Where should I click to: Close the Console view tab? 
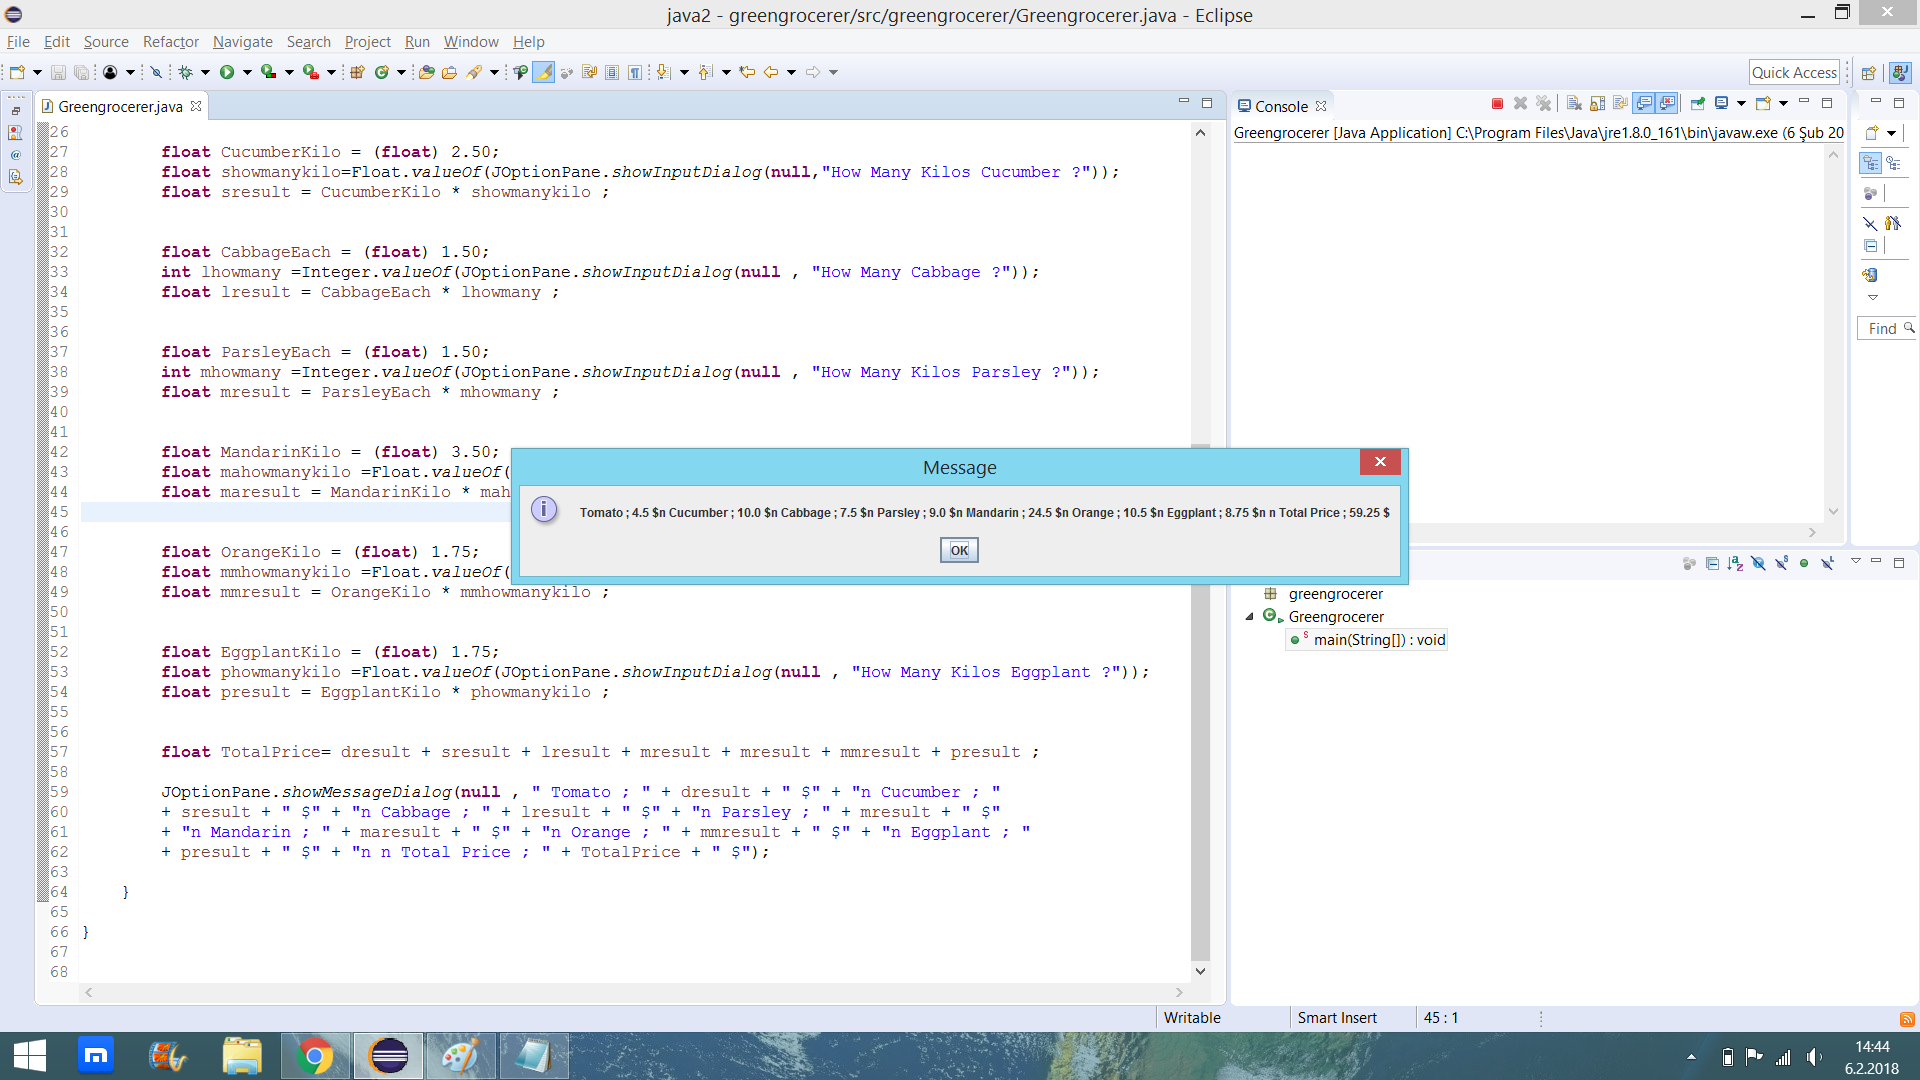click(1321, 106)
